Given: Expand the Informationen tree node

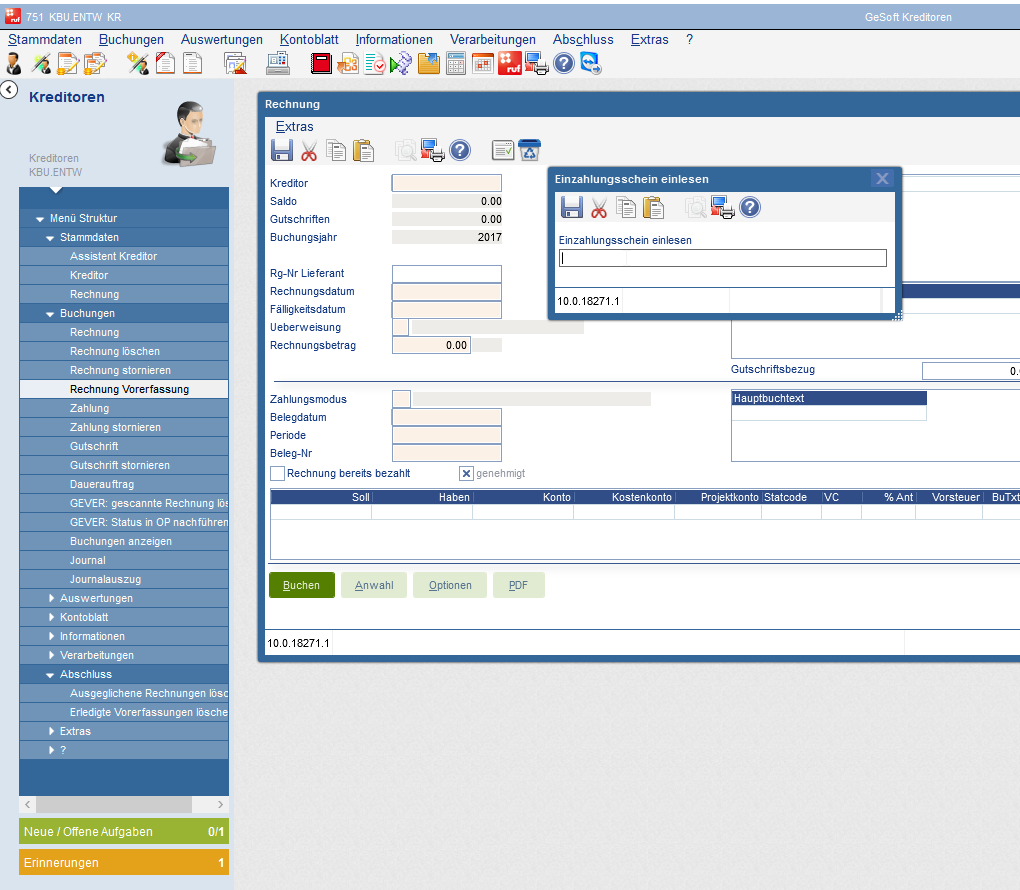Looking at the screenshot, I should click(51, 636).
